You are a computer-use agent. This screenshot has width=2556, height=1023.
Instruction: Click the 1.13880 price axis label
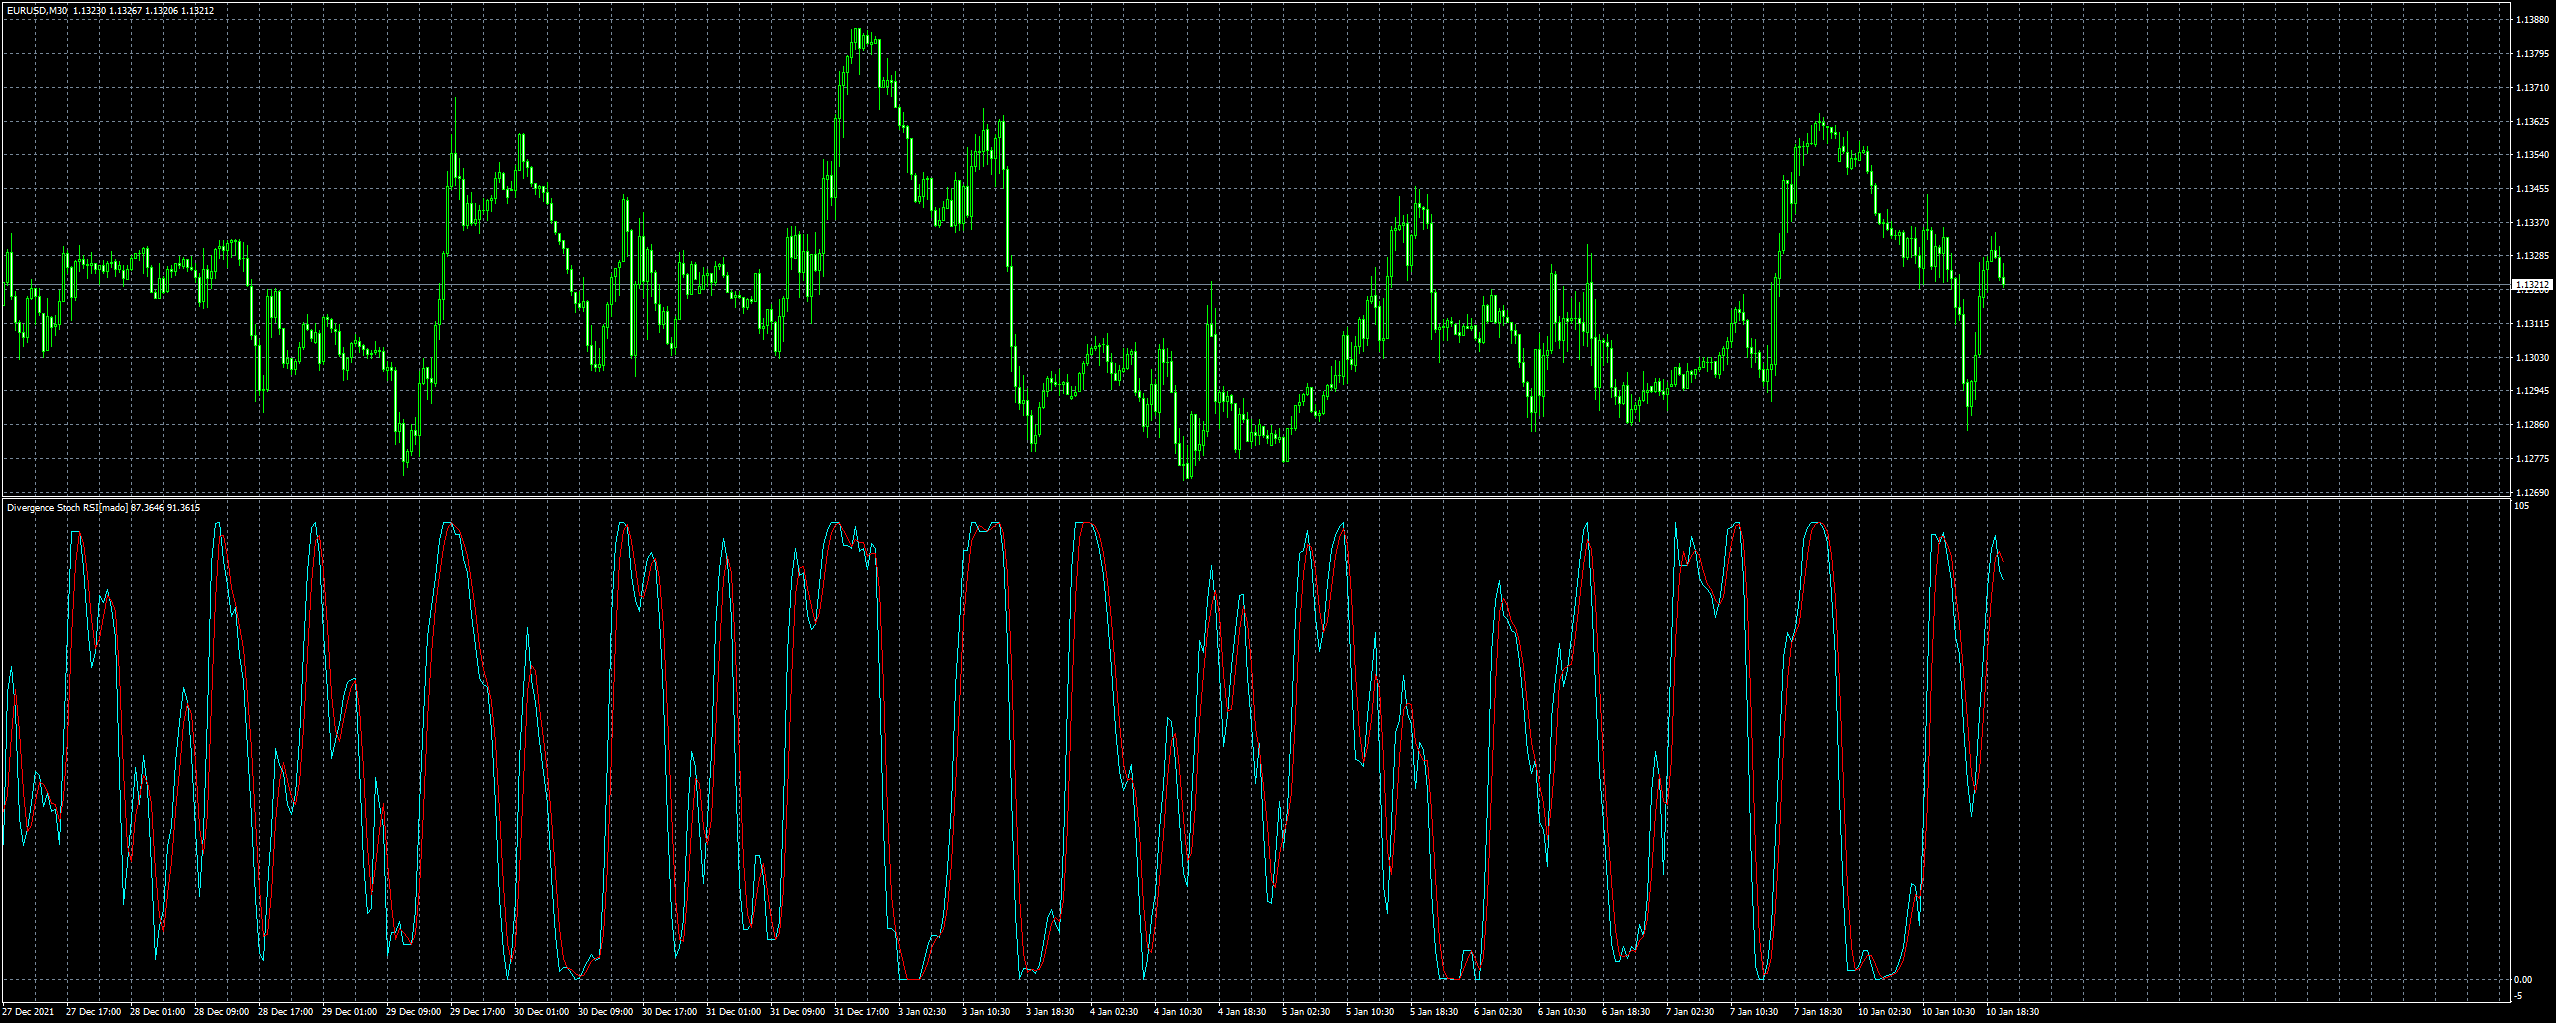tap(2531, 20)
